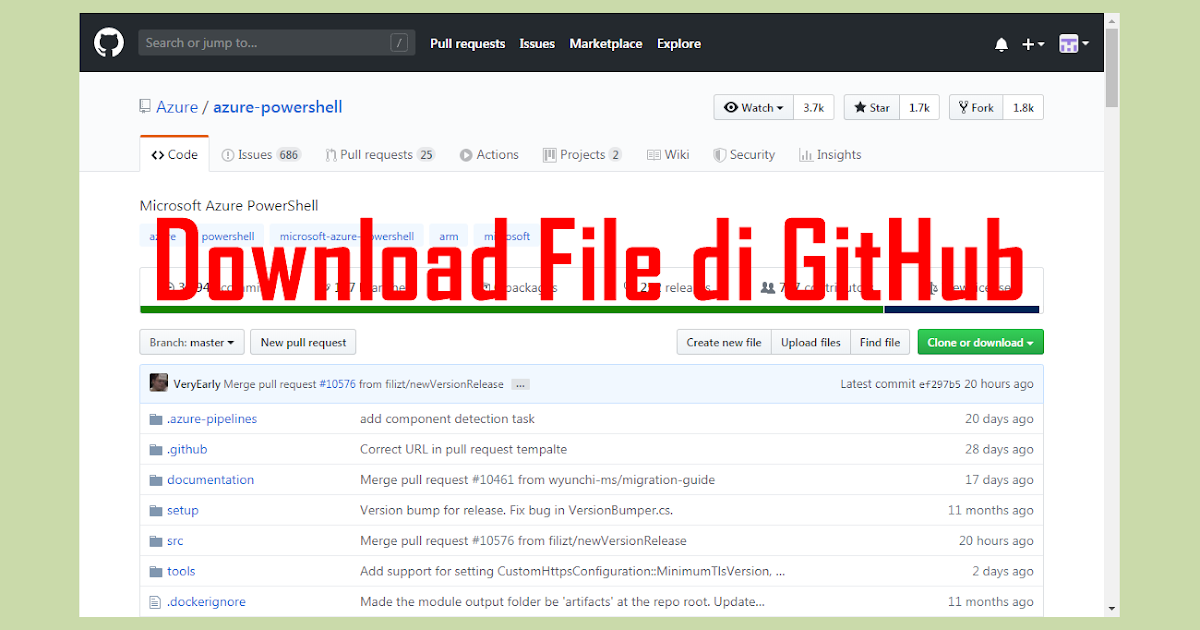Click the src folder icon
1200x630 pixels.
pos(155,541)
